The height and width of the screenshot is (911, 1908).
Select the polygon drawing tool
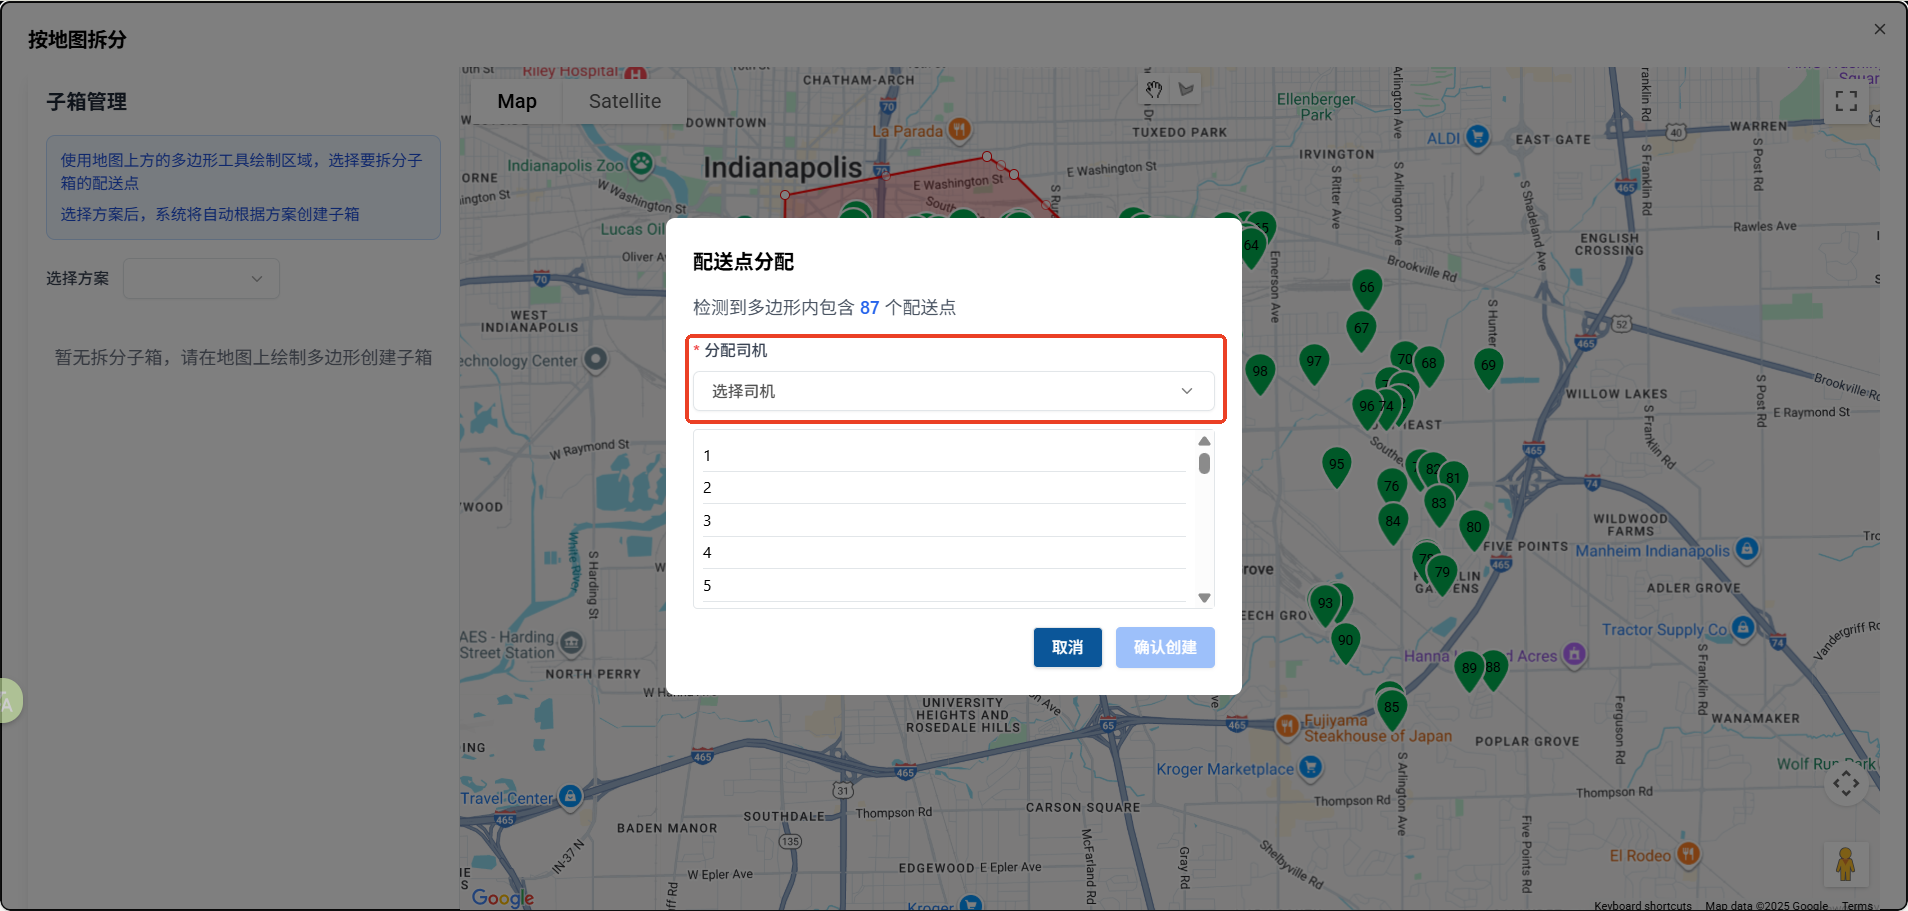click(x=1186, y=89)
